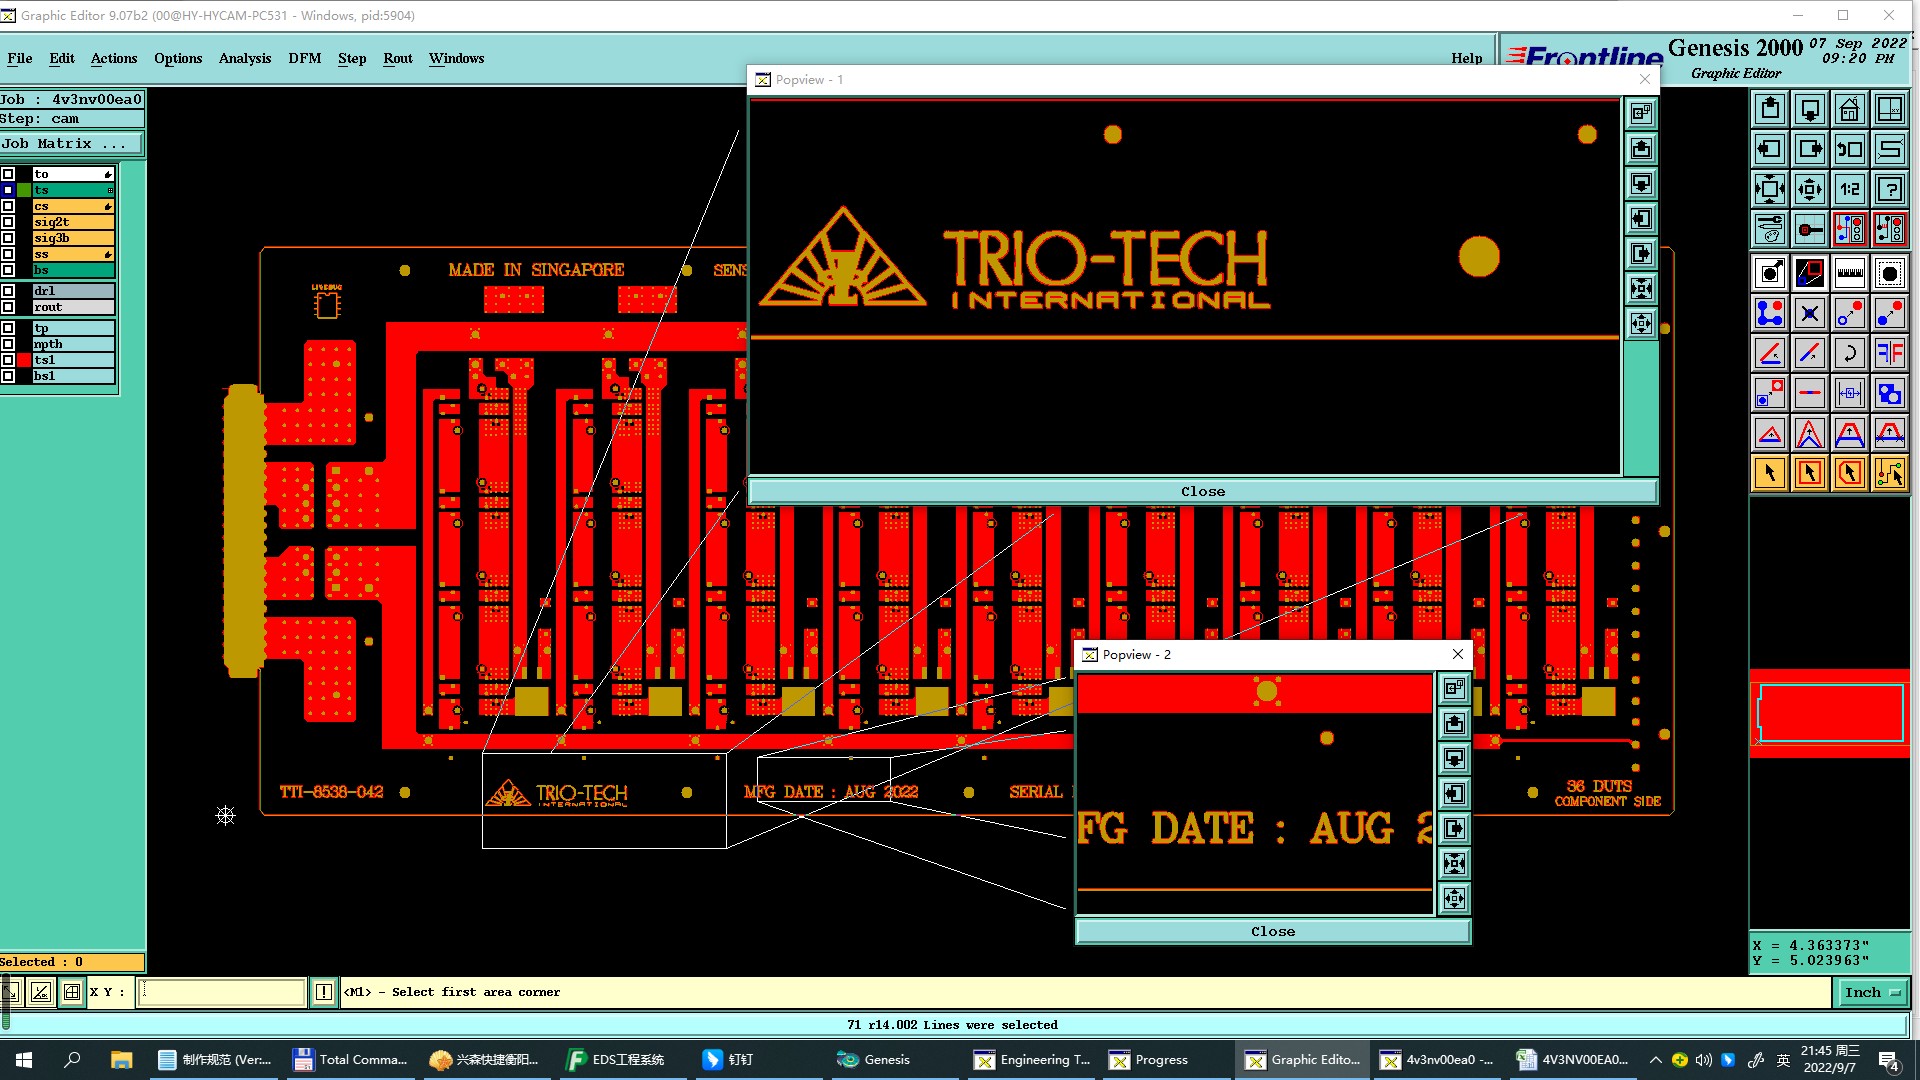Open the DFM menu

(x=305, y=58)
